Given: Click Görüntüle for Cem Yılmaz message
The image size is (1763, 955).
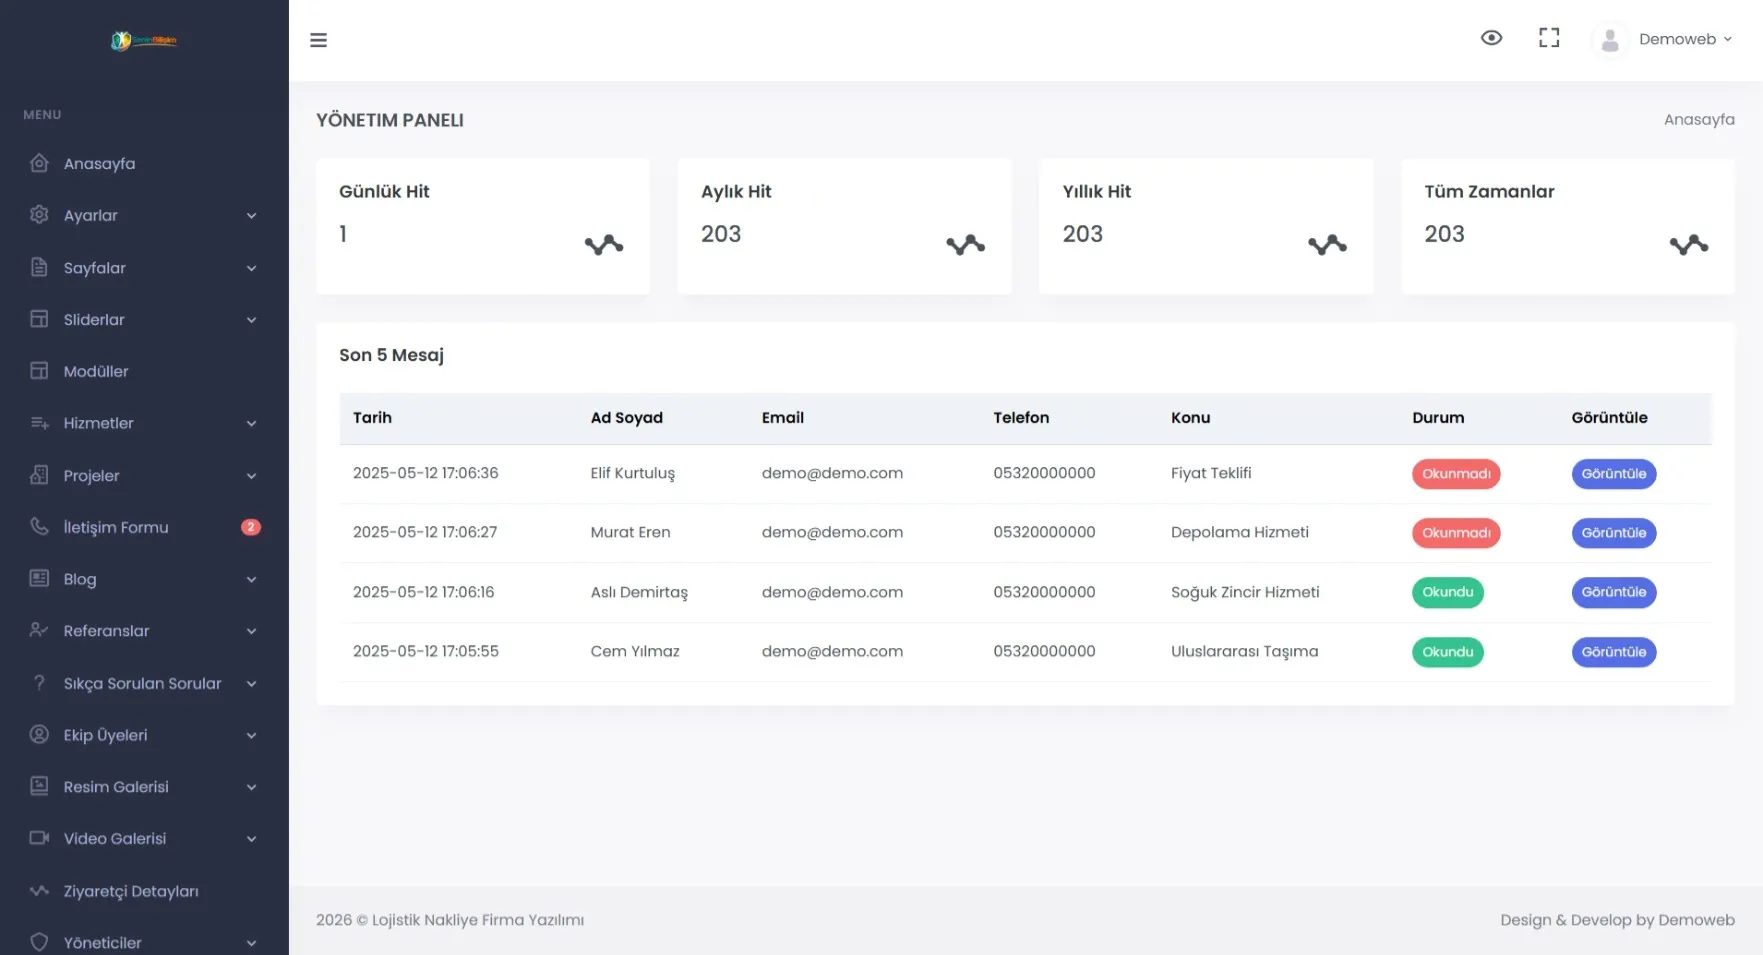Looking at the screenshot, I should pyautogui.click(x=1613, y=652).
